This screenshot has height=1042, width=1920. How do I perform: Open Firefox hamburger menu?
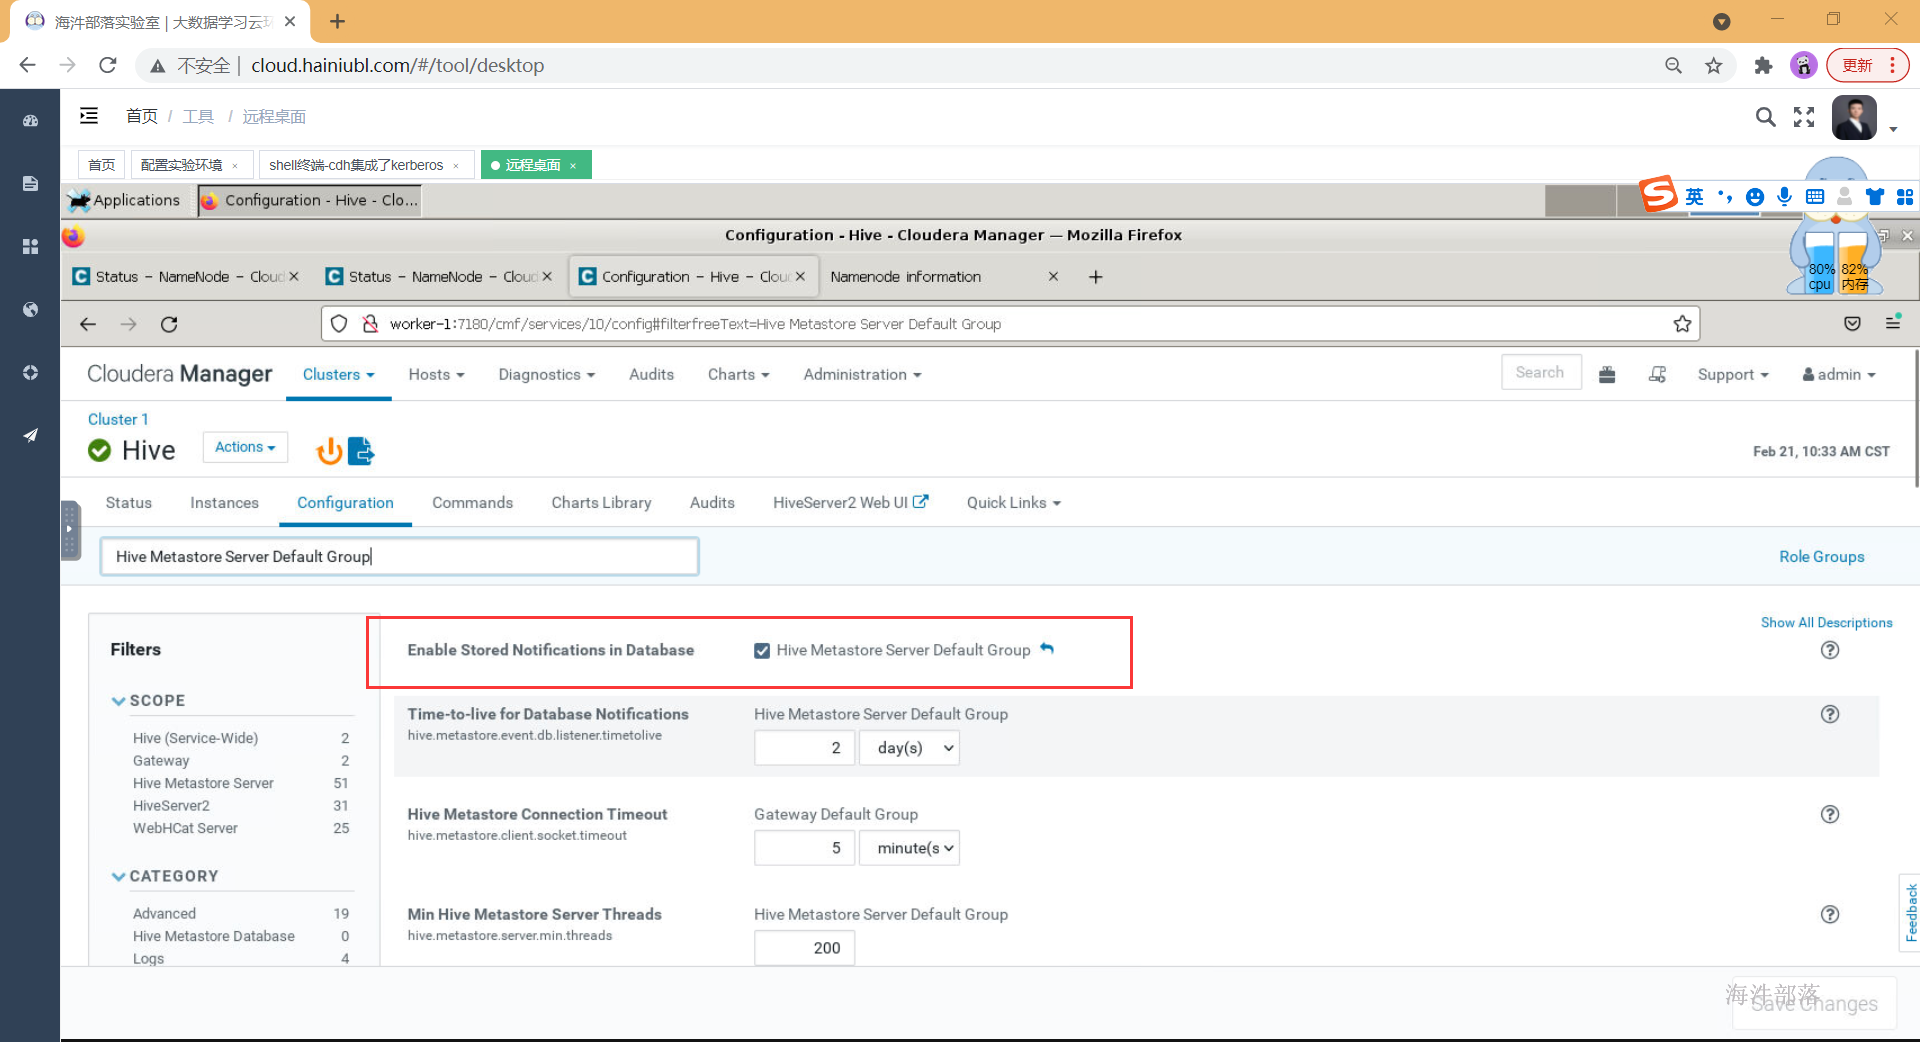click(1893, 322)
